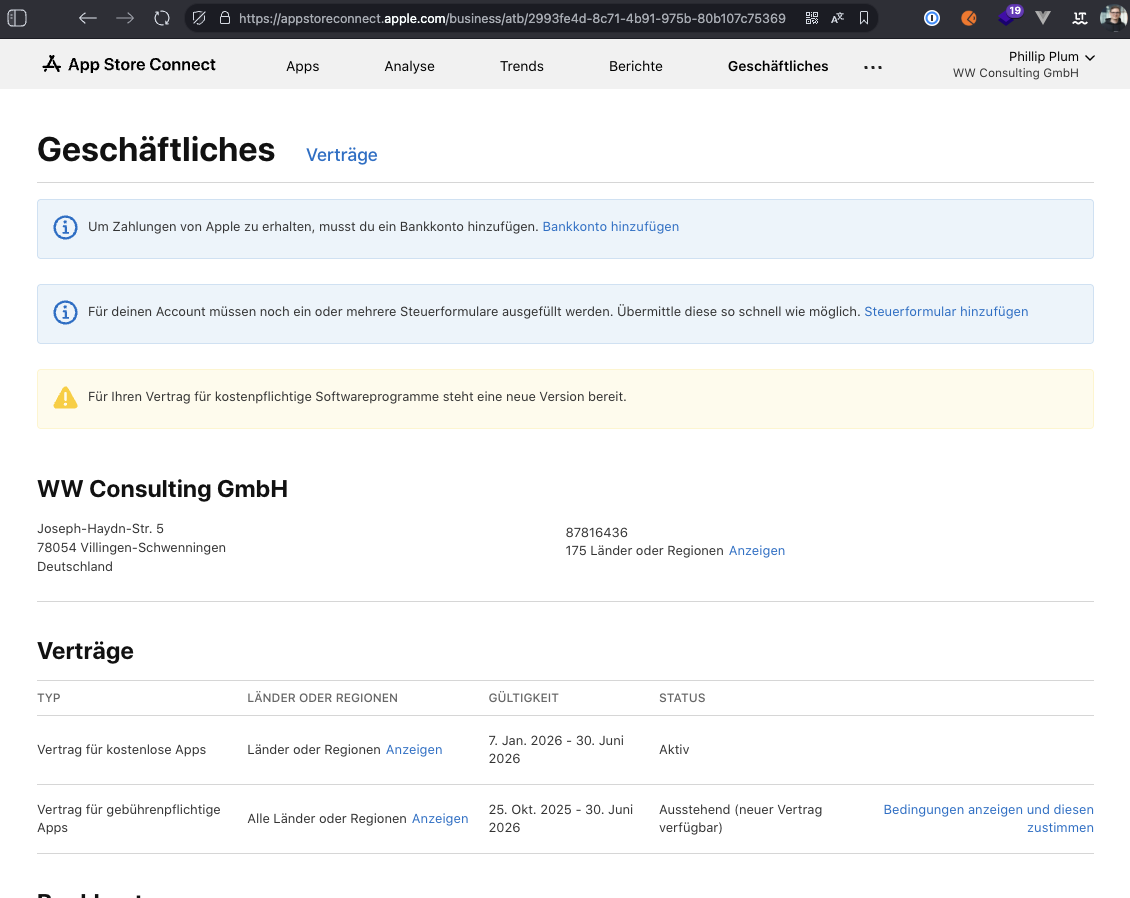Click the purple extension with badge 19
The image size is (1130, 898).
point(1008,18)
